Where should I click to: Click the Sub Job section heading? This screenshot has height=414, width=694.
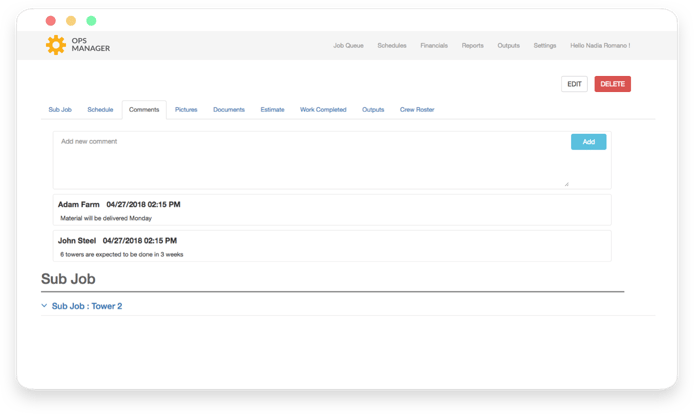(x=68, y=279)
